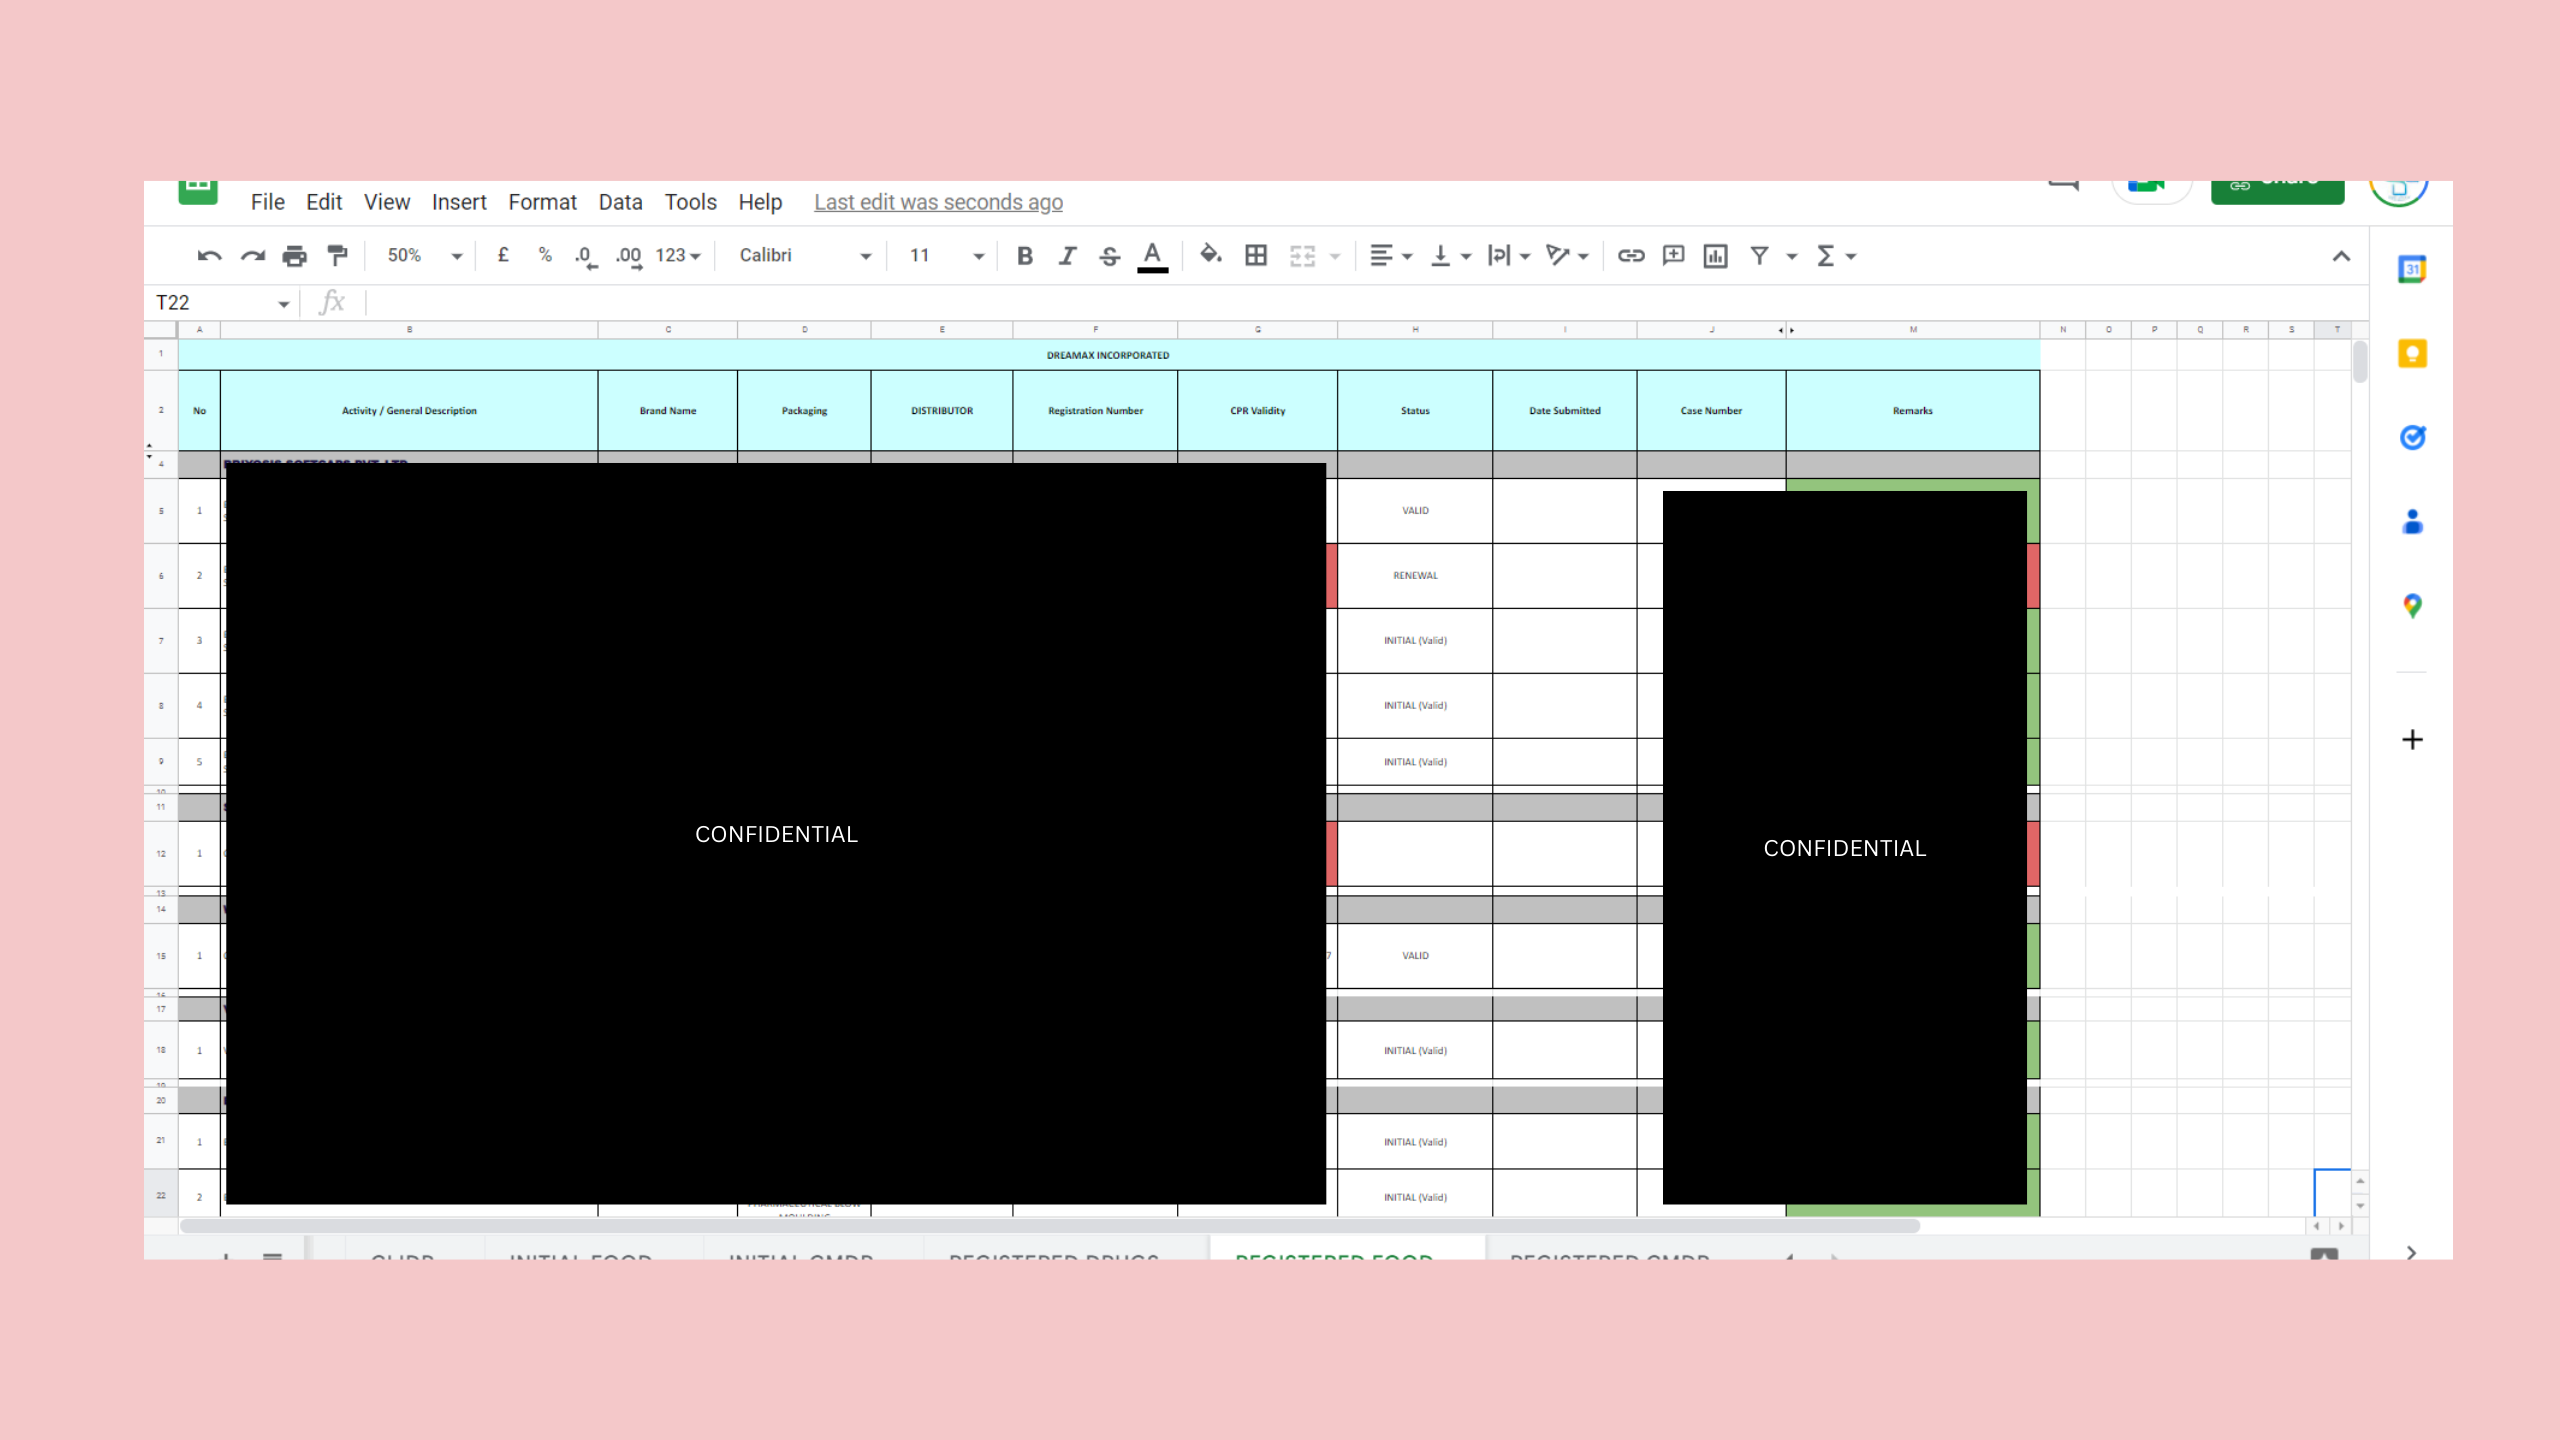The height and width of the screenshot is (1440, 2560).
Task: Open the zoom level dropdown
Action: tap(420, 255)
